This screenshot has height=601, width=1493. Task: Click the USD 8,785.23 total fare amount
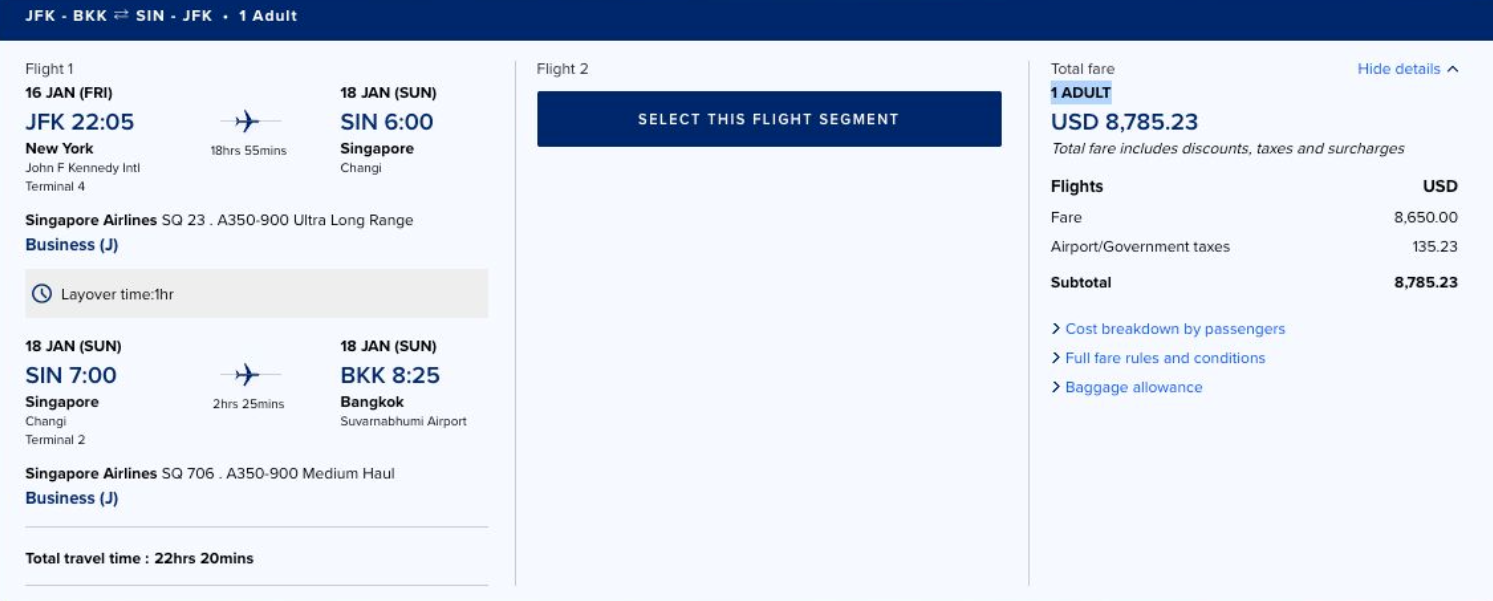click(1124, 122)
